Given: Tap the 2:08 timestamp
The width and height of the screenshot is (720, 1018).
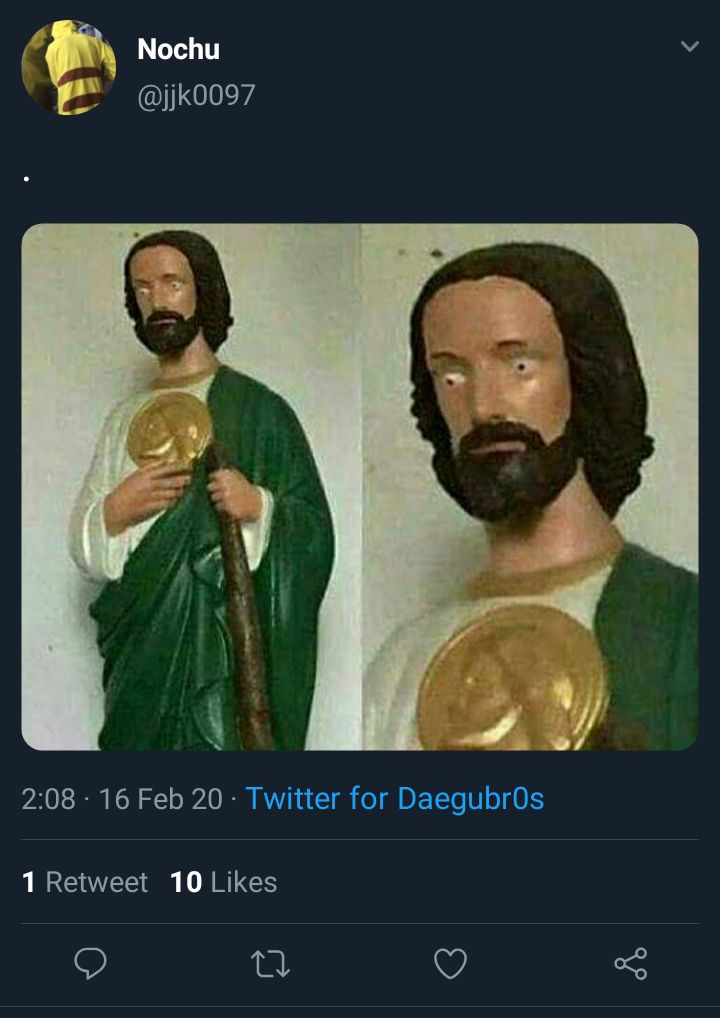Looking at the screenshot, I should coord(48,799).
